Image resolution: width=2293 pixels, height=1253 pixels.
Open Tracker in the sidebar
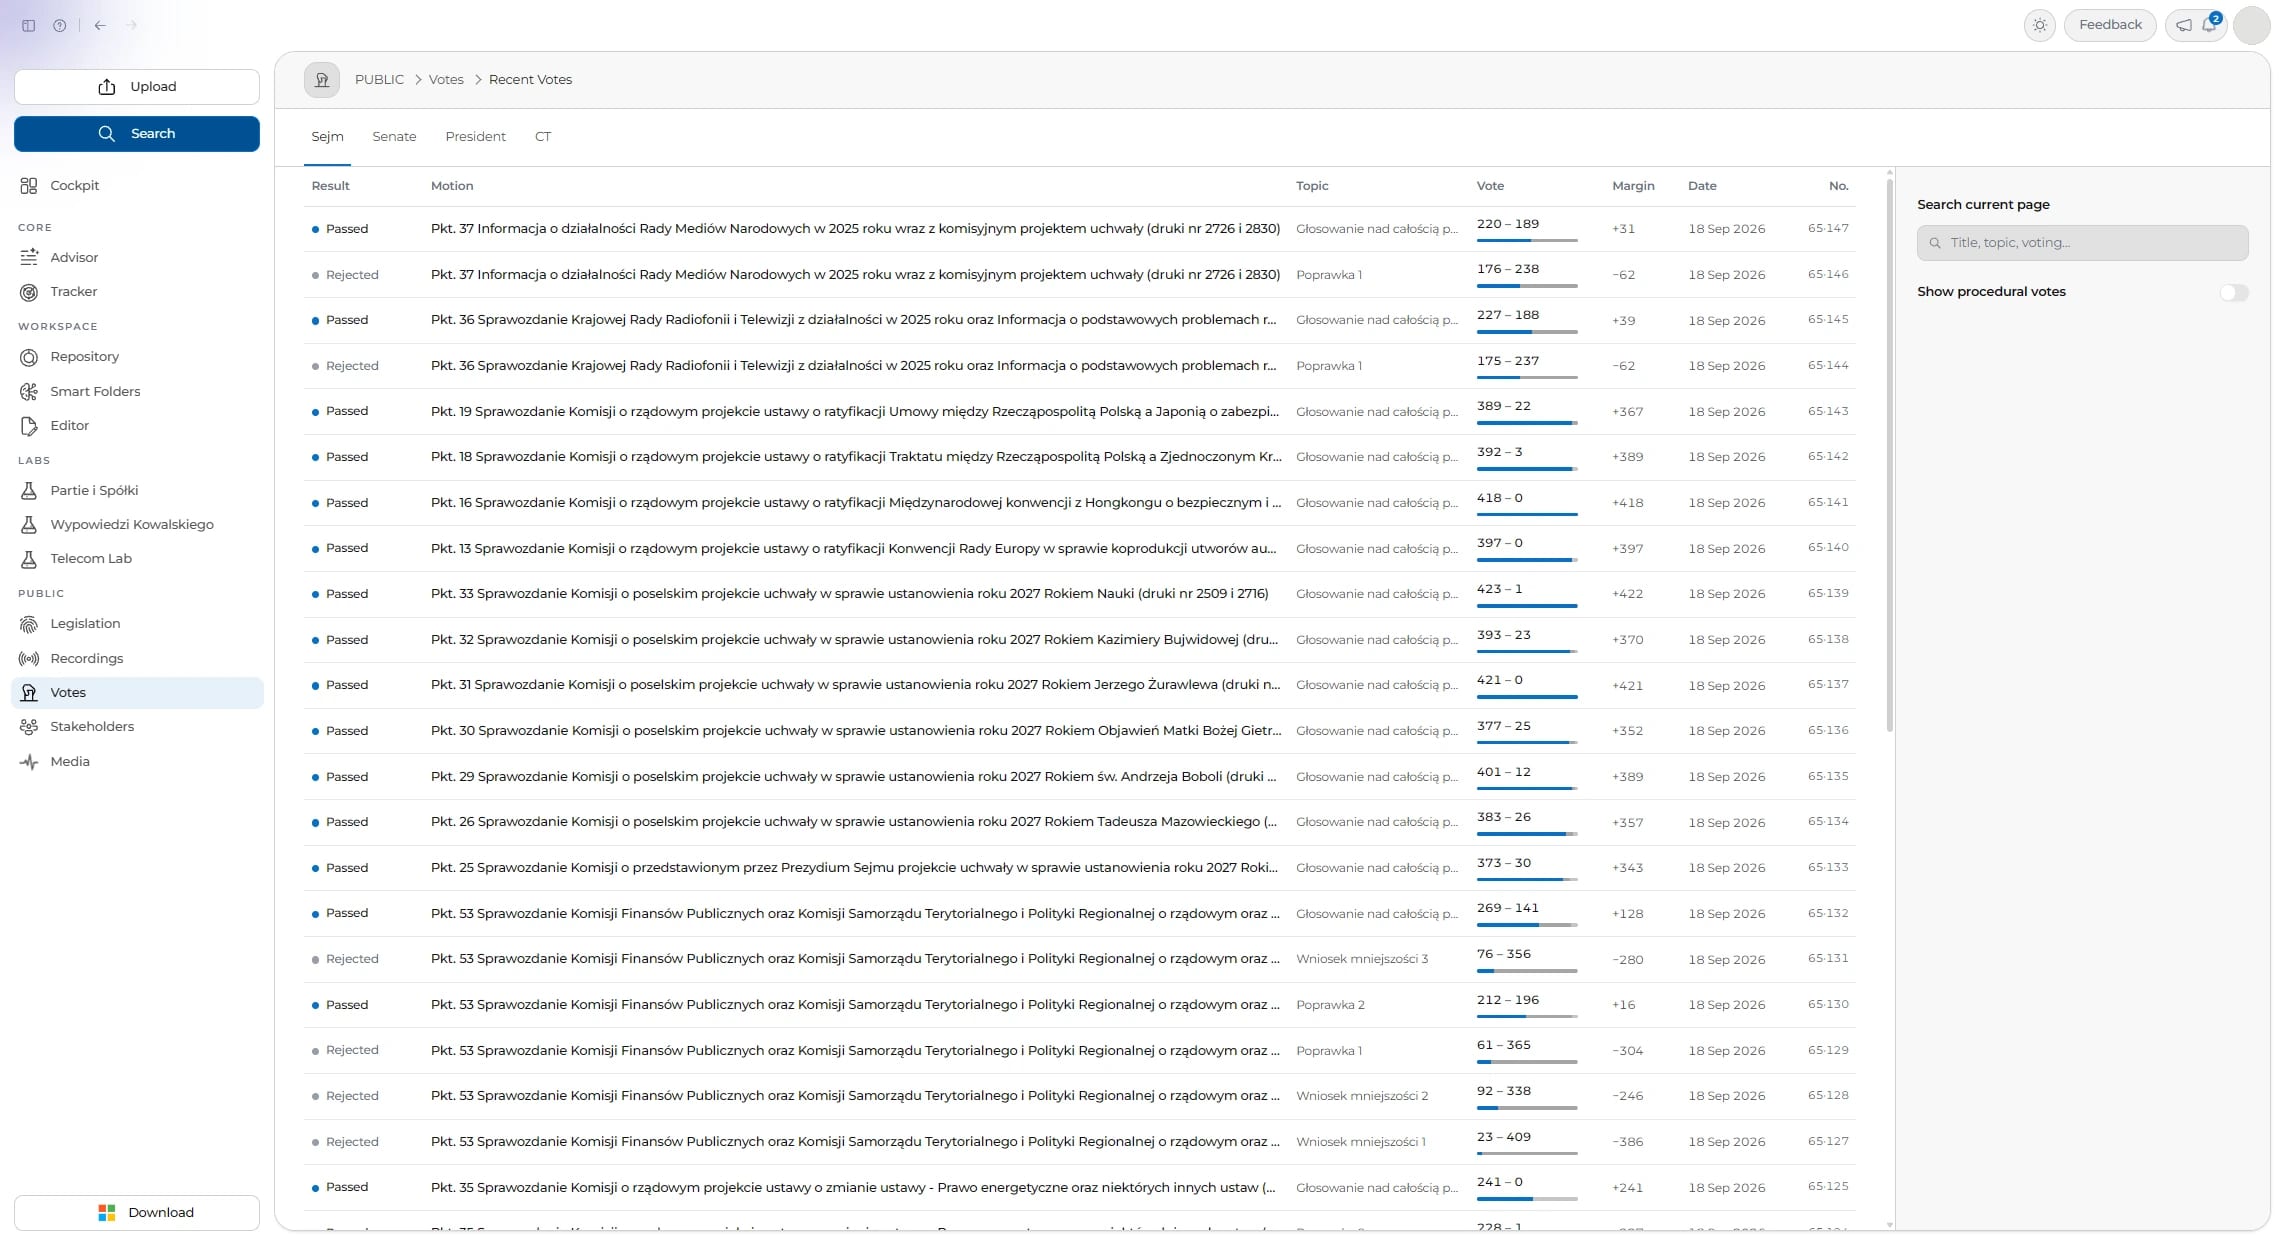(x=137, y=291)
